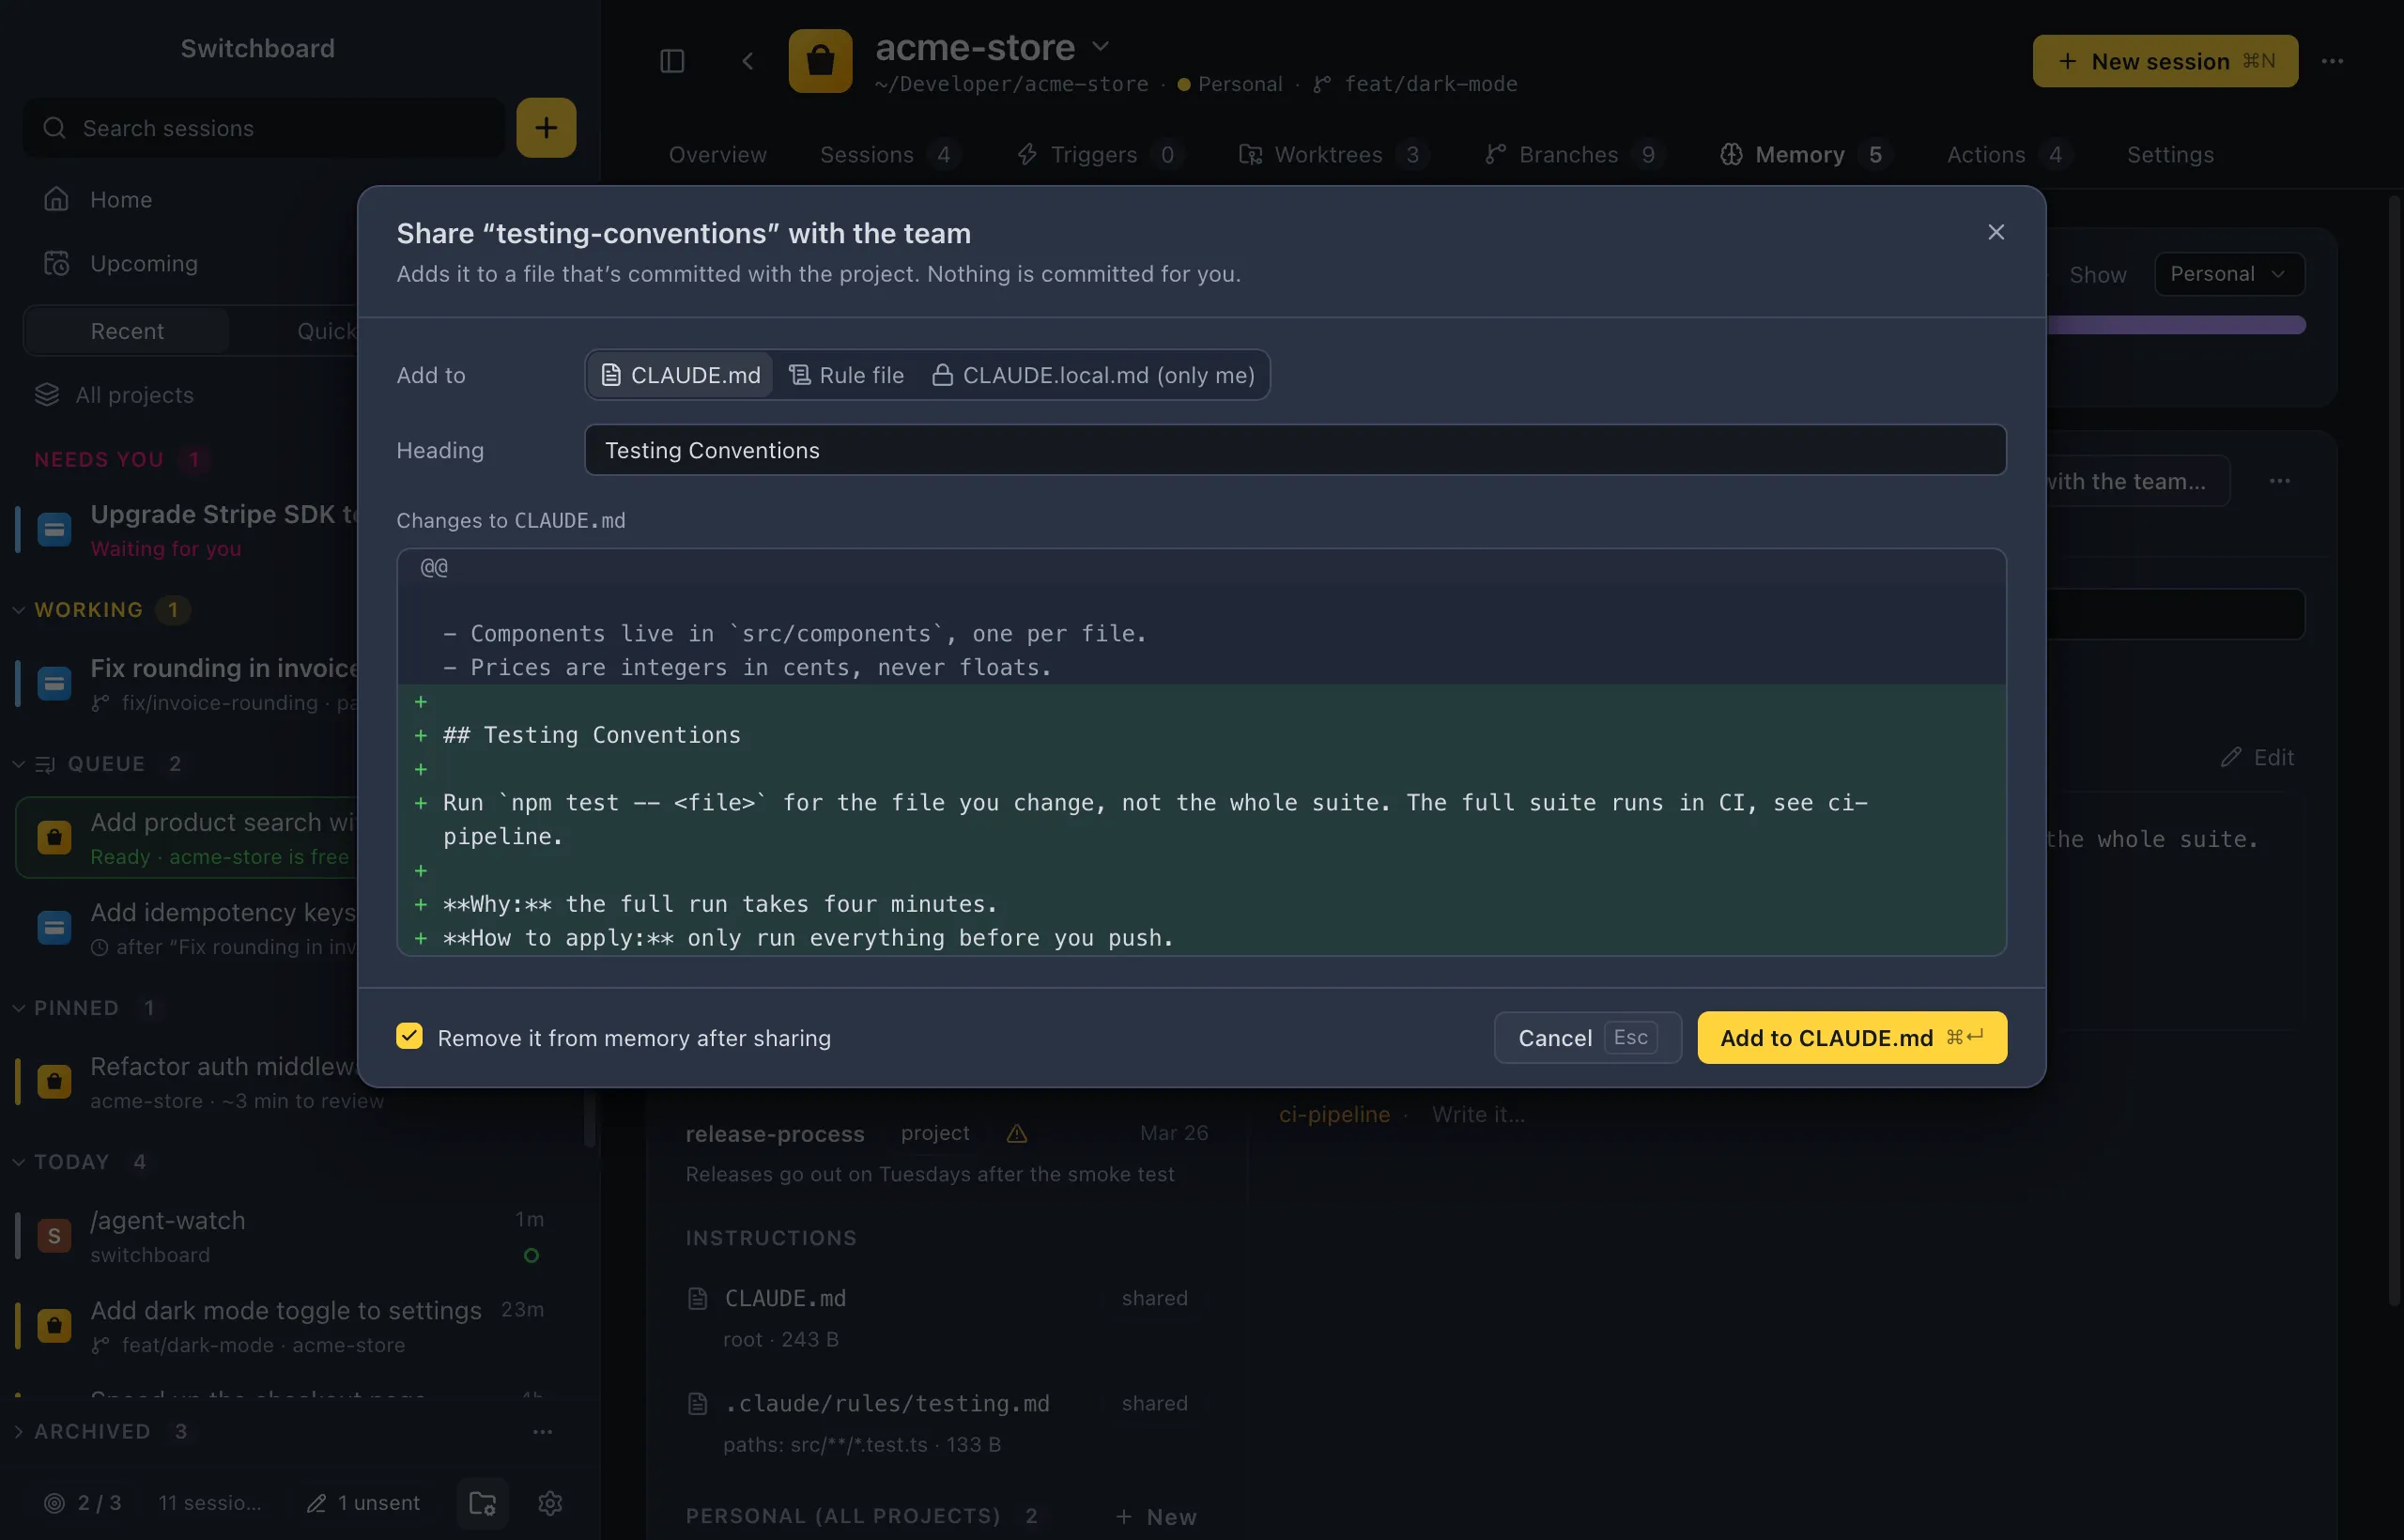Click the folder icon in status bar
Image resolution: width=2404 pixels, height=1540 pixels.
(x=483, y=1502)
